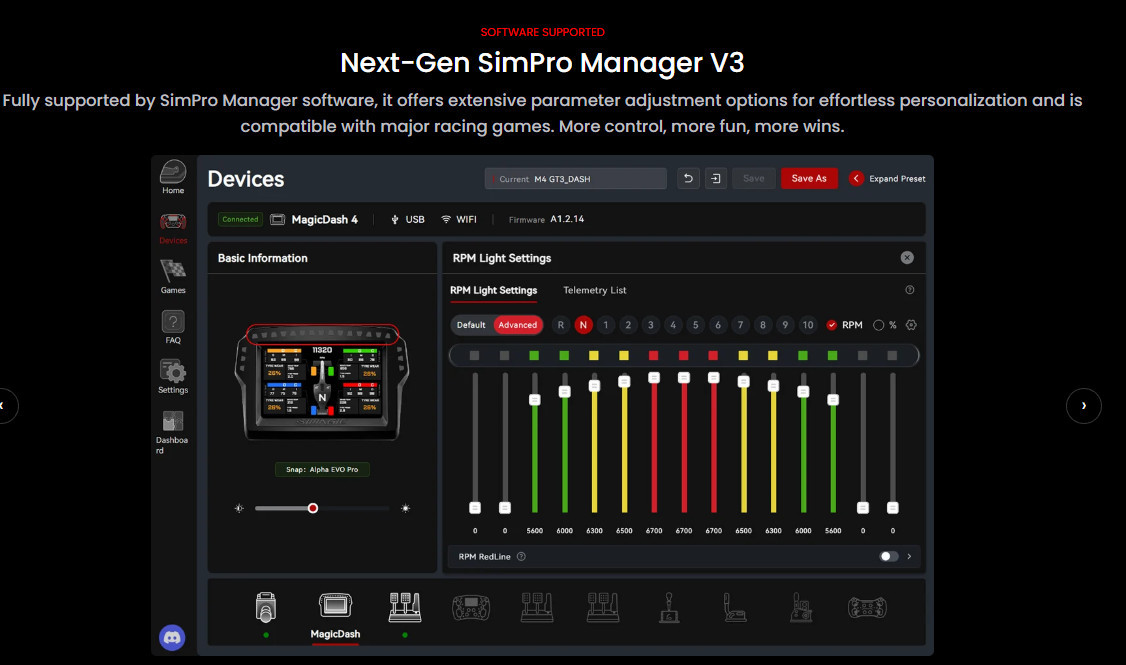Select the last gamepad-style device icon
Screen dimensions: 1126x665
click(x=867, y=608)
